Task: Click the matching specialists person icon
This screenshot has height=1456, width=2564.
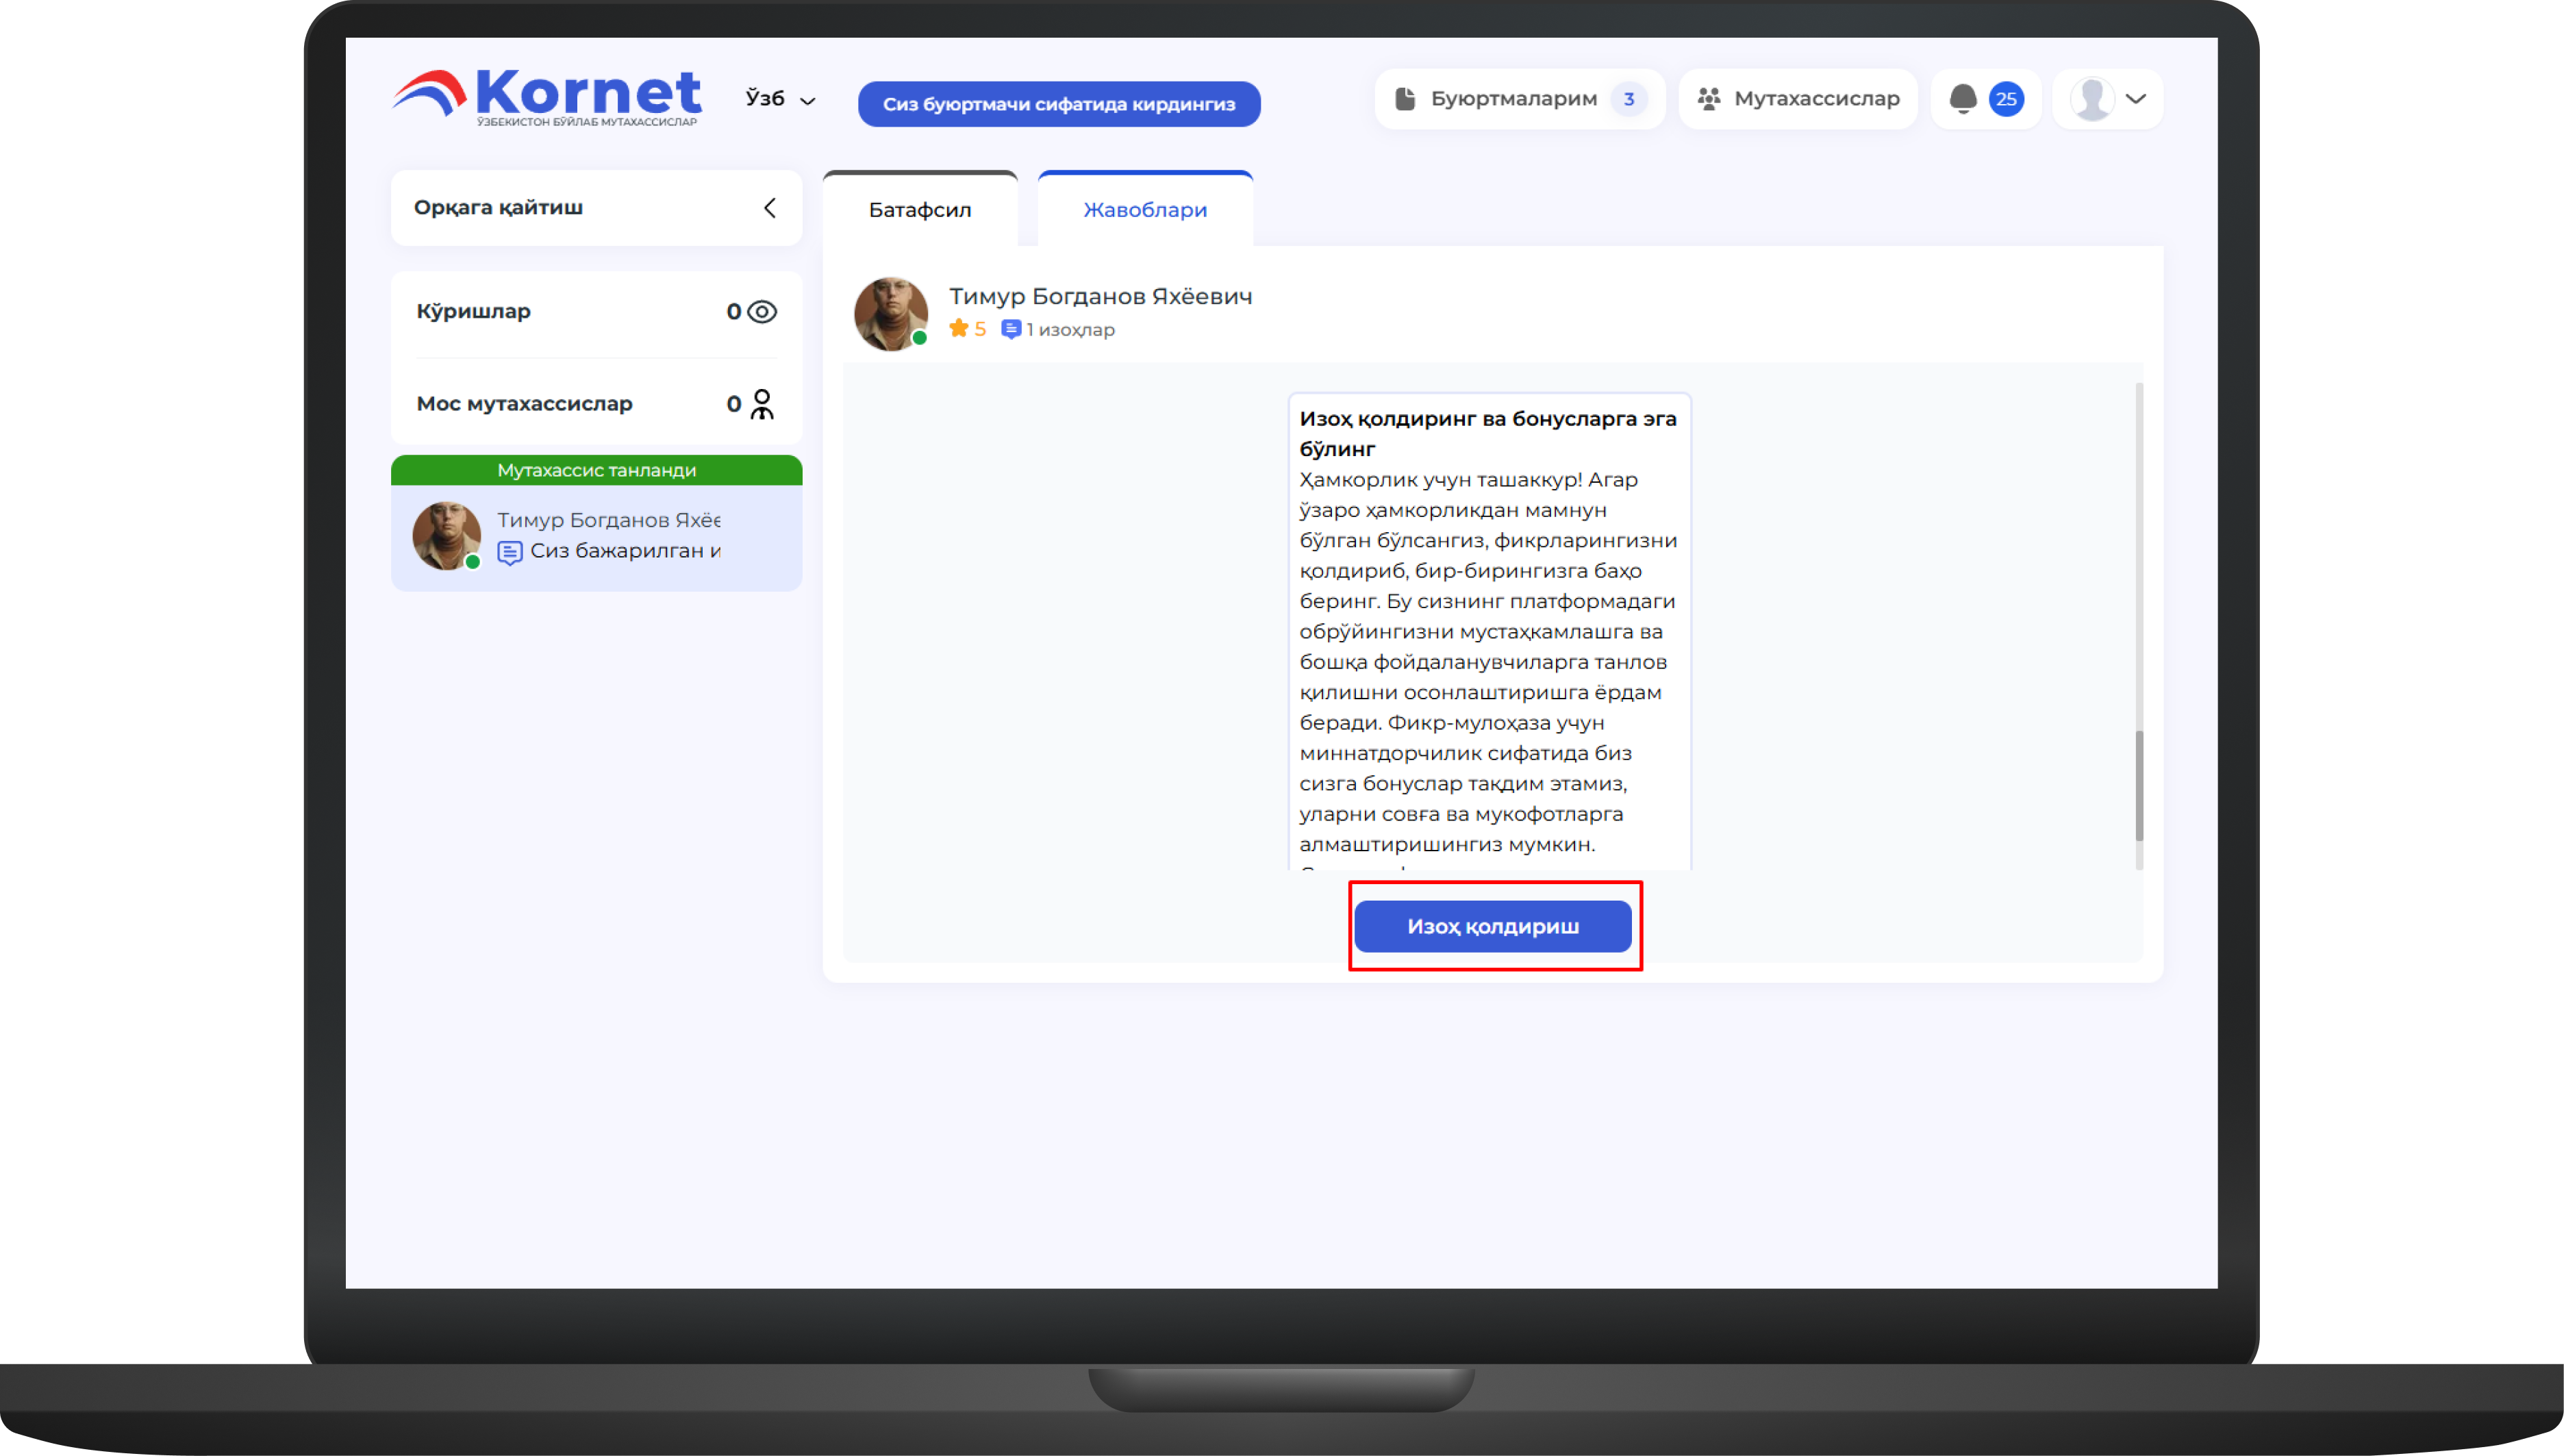Action: point(762,404)
